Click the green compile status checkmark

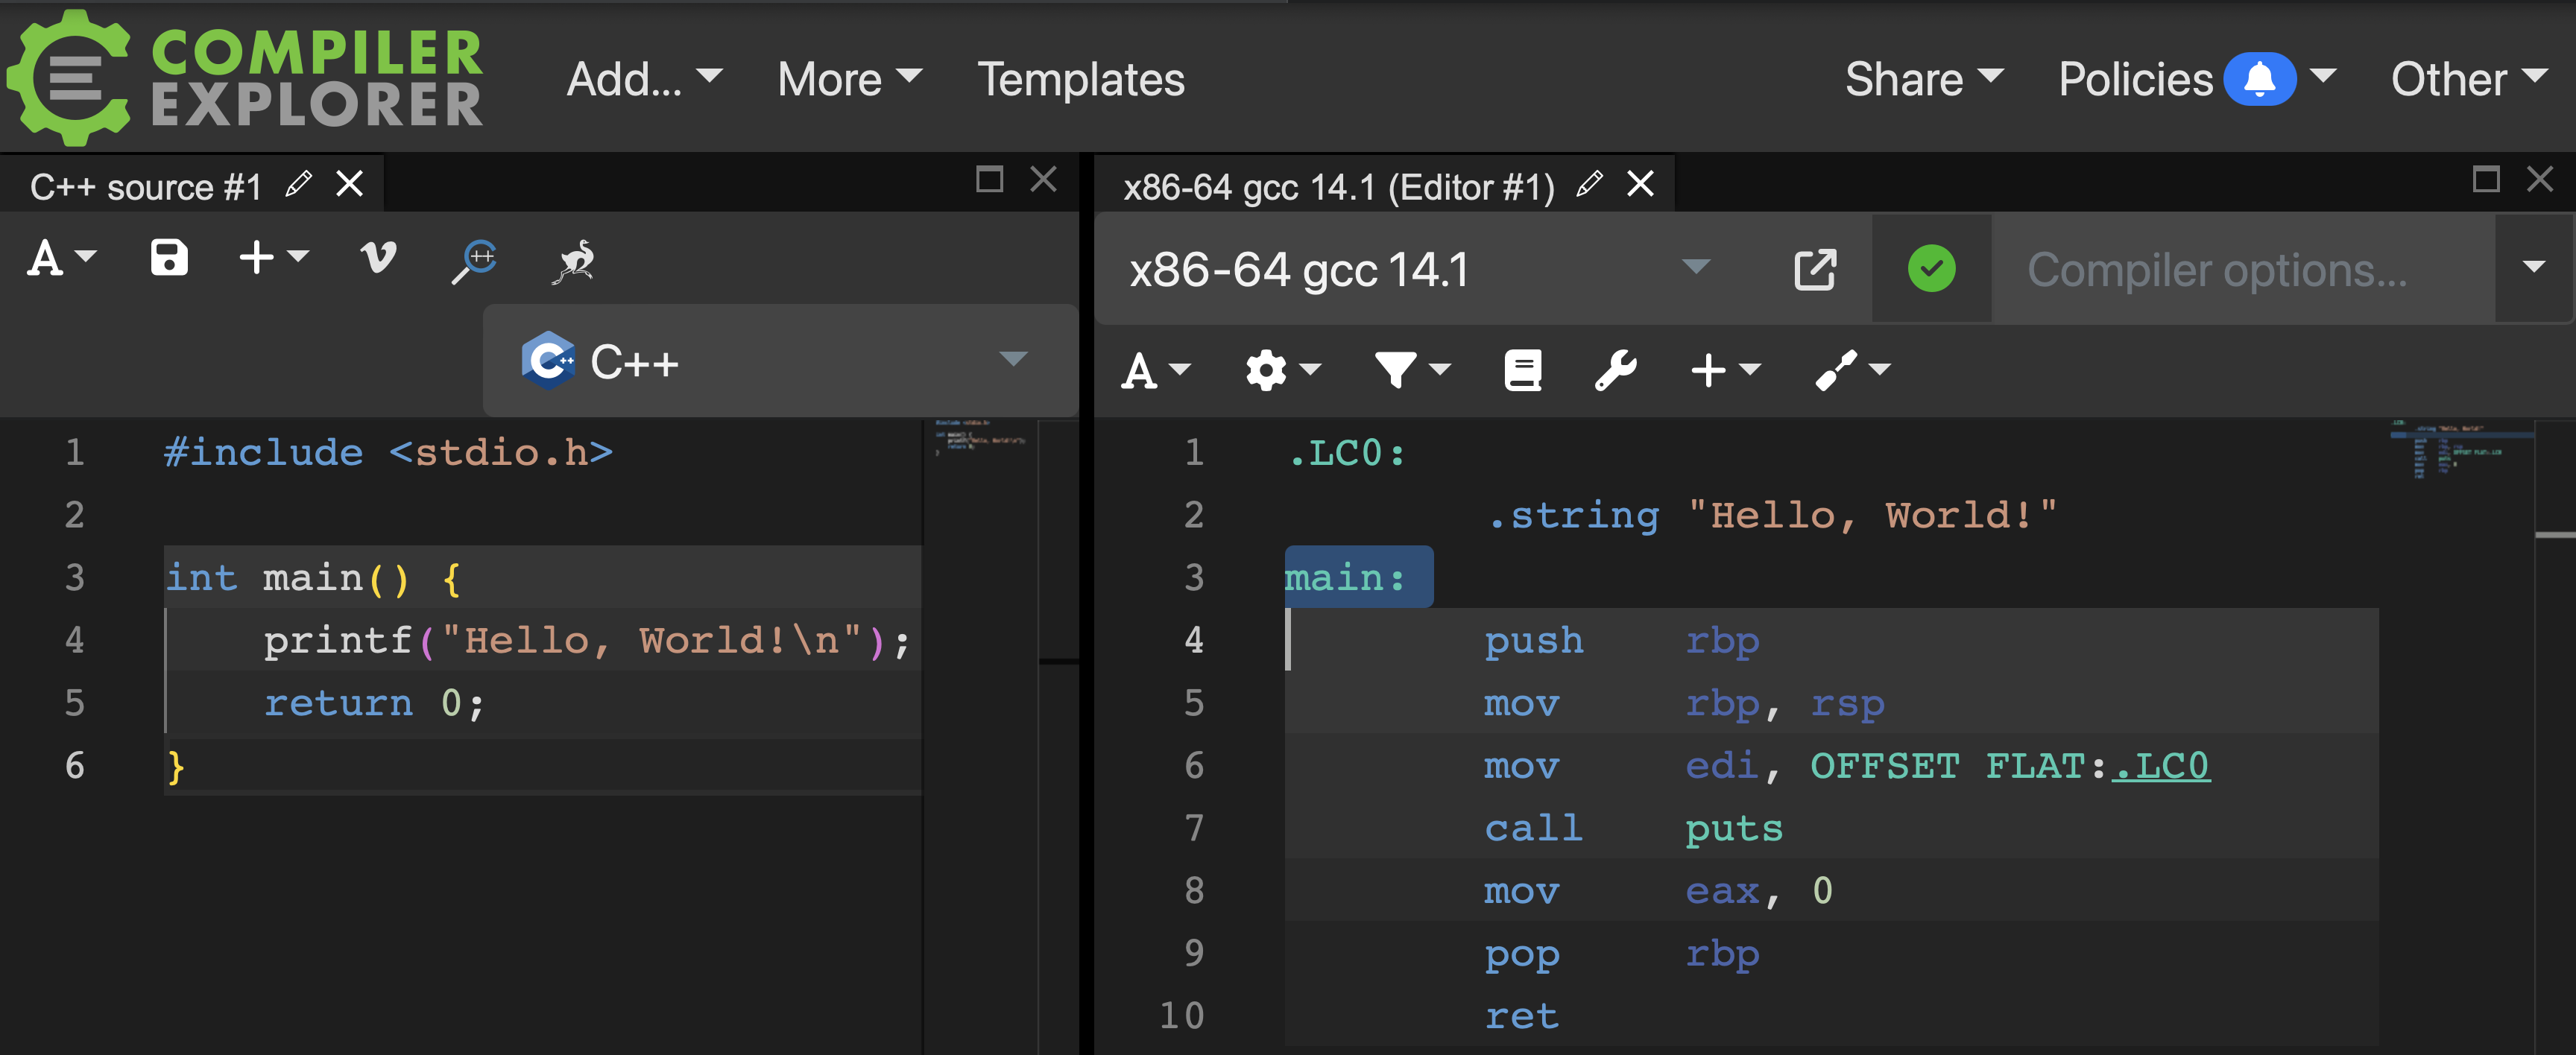click(x=1931, y=269)
